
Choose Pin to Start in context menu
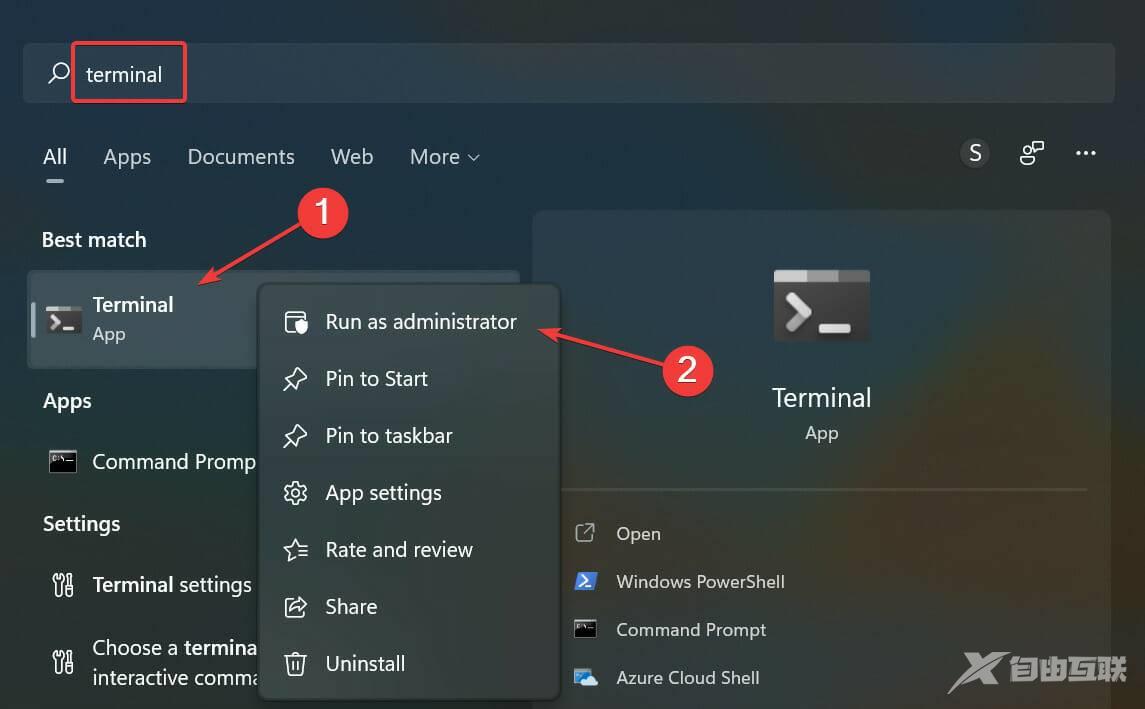409,379
